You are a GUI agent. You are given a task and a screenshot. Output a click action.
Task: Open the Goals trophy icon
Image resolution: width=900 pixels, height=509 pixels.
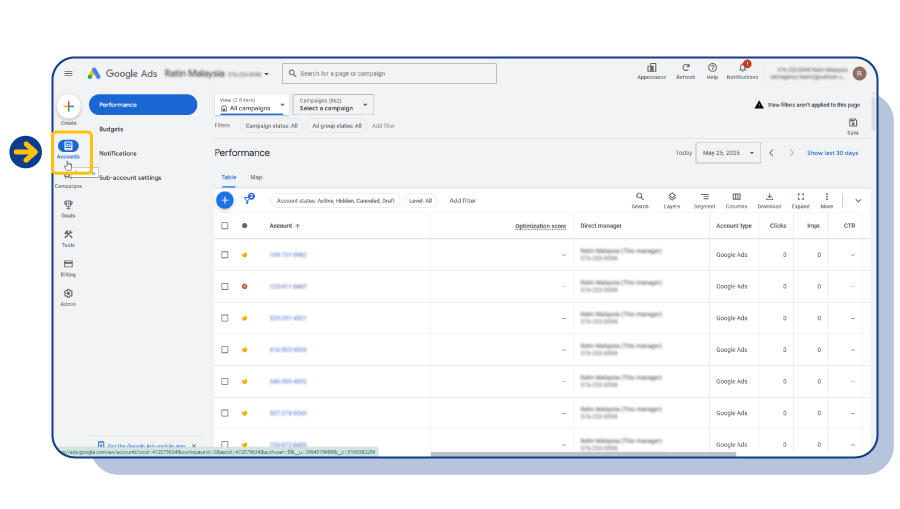(68, 205)
